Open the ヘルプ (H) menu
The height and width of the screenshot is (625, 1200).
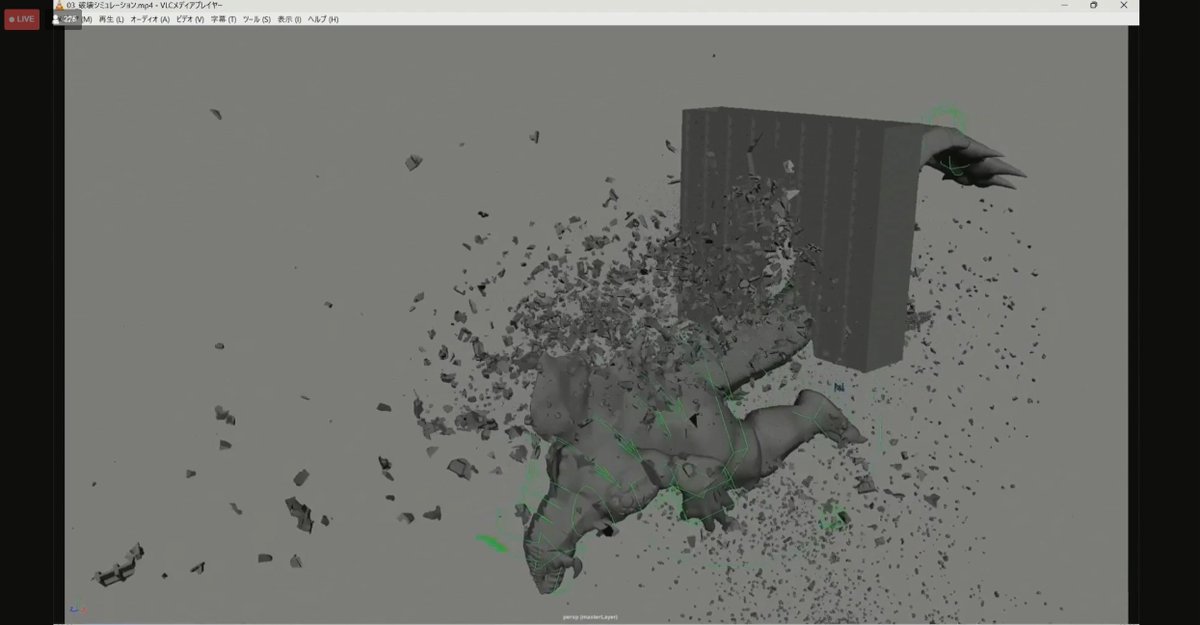pos(323,19)
